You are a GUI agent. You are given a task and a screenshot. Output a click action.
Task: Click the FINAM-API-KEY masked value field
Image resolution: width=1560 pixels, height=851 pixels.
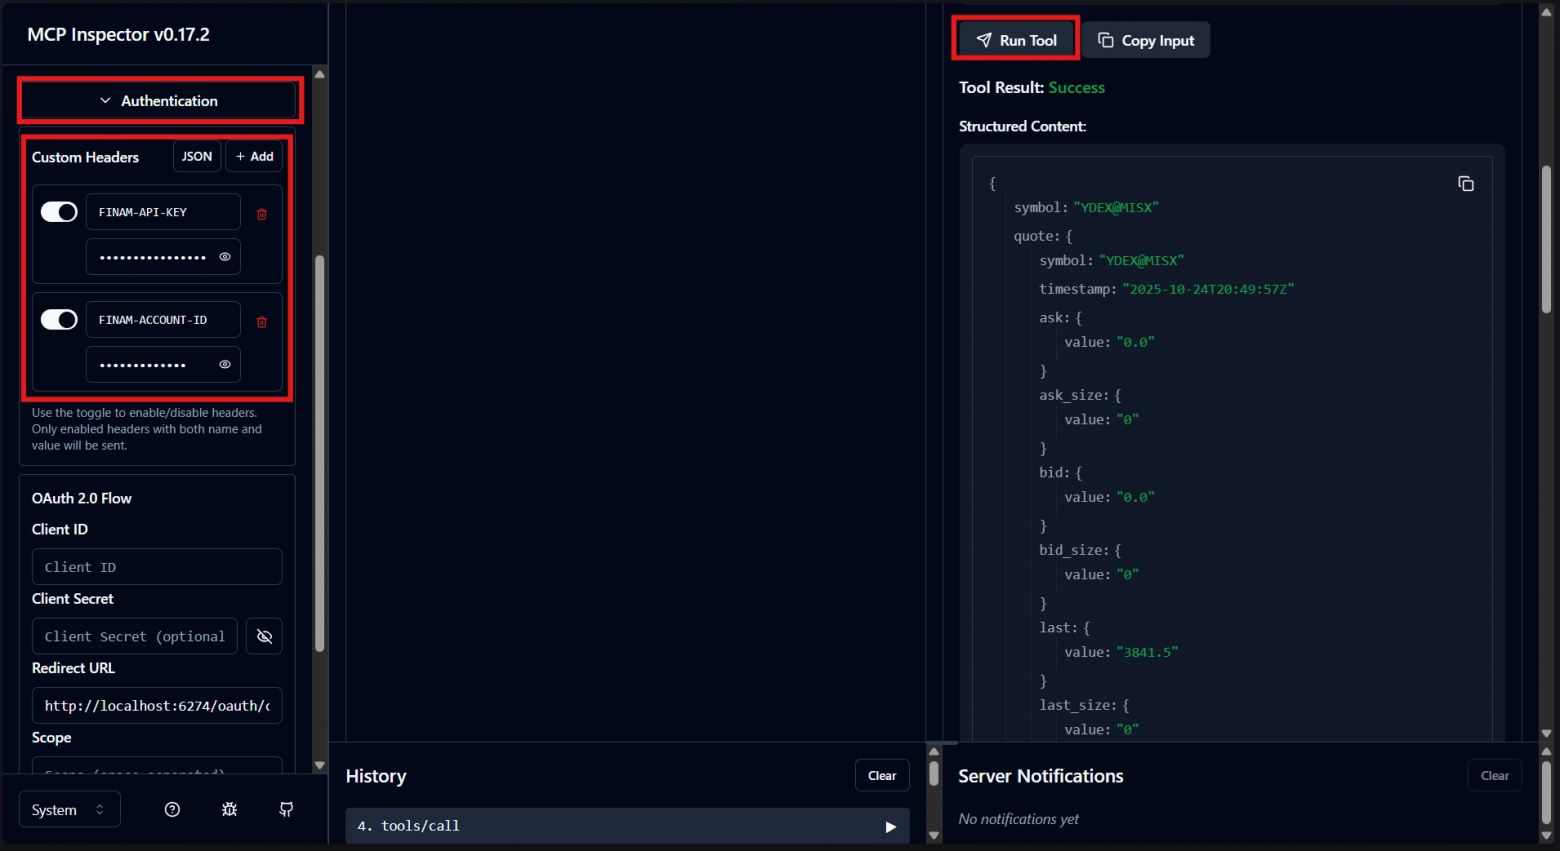163,257
